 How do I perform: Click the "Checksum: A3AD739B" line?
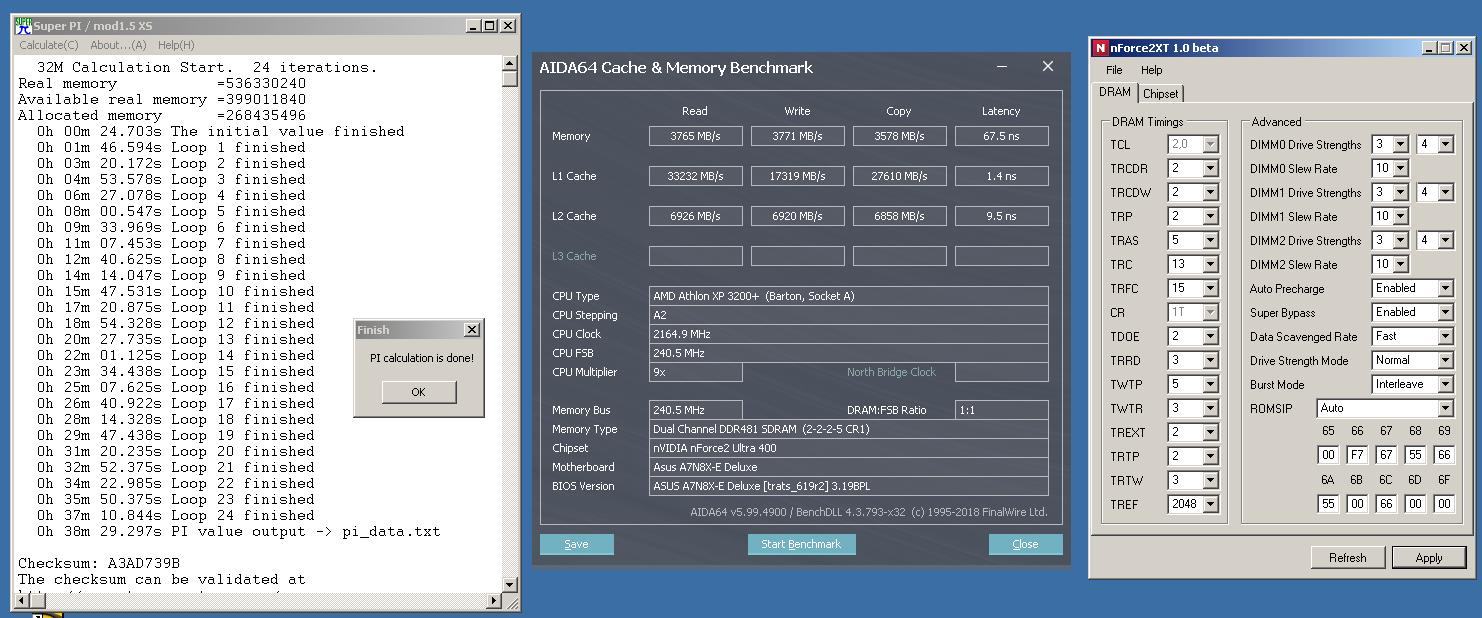click(x=99, y=563)
